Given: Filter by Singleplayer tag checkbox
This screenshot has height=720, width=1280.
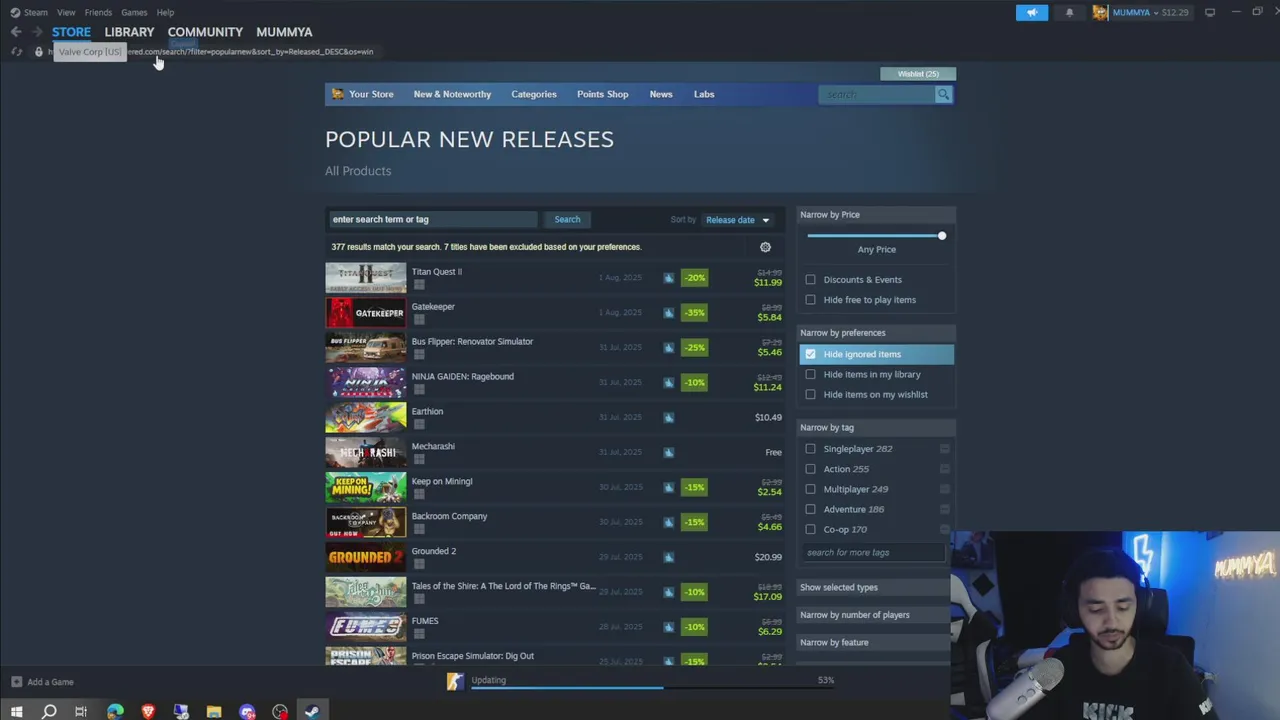Looking at the screenshot, I should 810,449.
